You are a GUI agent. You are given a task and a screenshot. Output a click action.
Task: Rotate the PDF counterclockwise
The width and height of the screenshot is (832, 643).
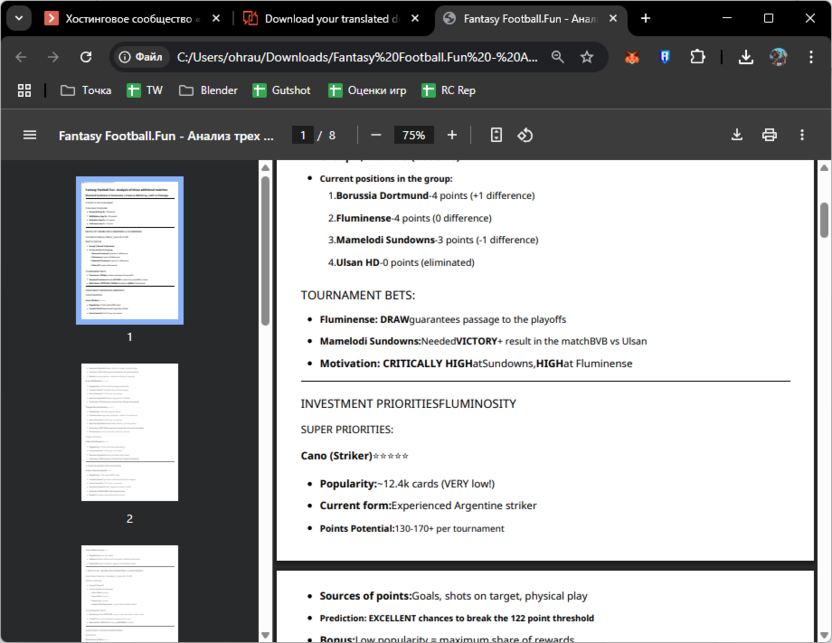point(525,135)
